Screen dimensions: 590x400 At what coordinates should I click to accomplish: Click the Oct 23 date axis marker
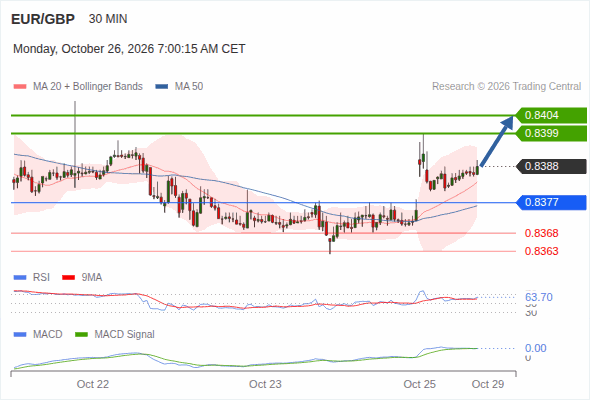pos(265,384)
